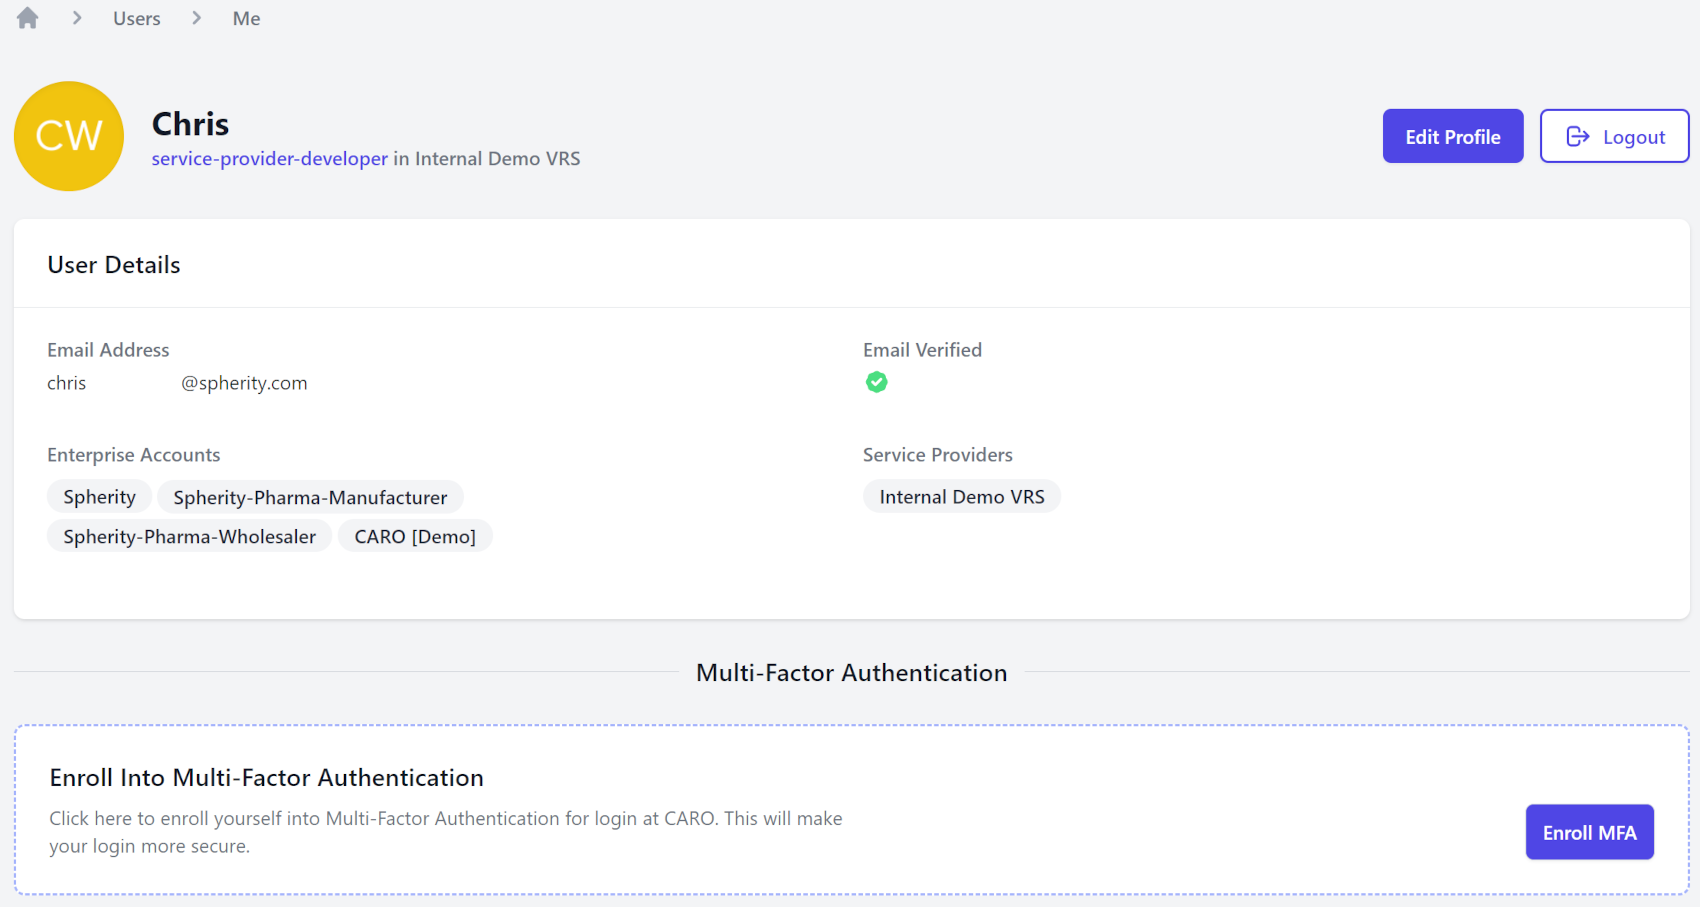Image resolution: width=1700 pixels, height=907 pixels.
Task: Open Chris's CW avatar circle
Action: 68,136
